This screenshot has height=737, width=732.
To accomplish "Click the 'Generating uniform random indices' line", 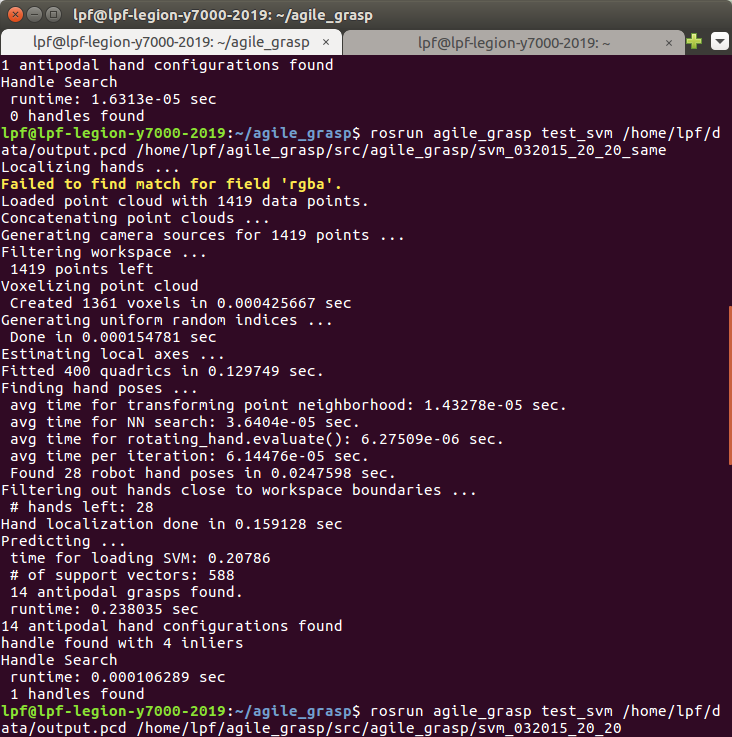I will pos(167,320).
